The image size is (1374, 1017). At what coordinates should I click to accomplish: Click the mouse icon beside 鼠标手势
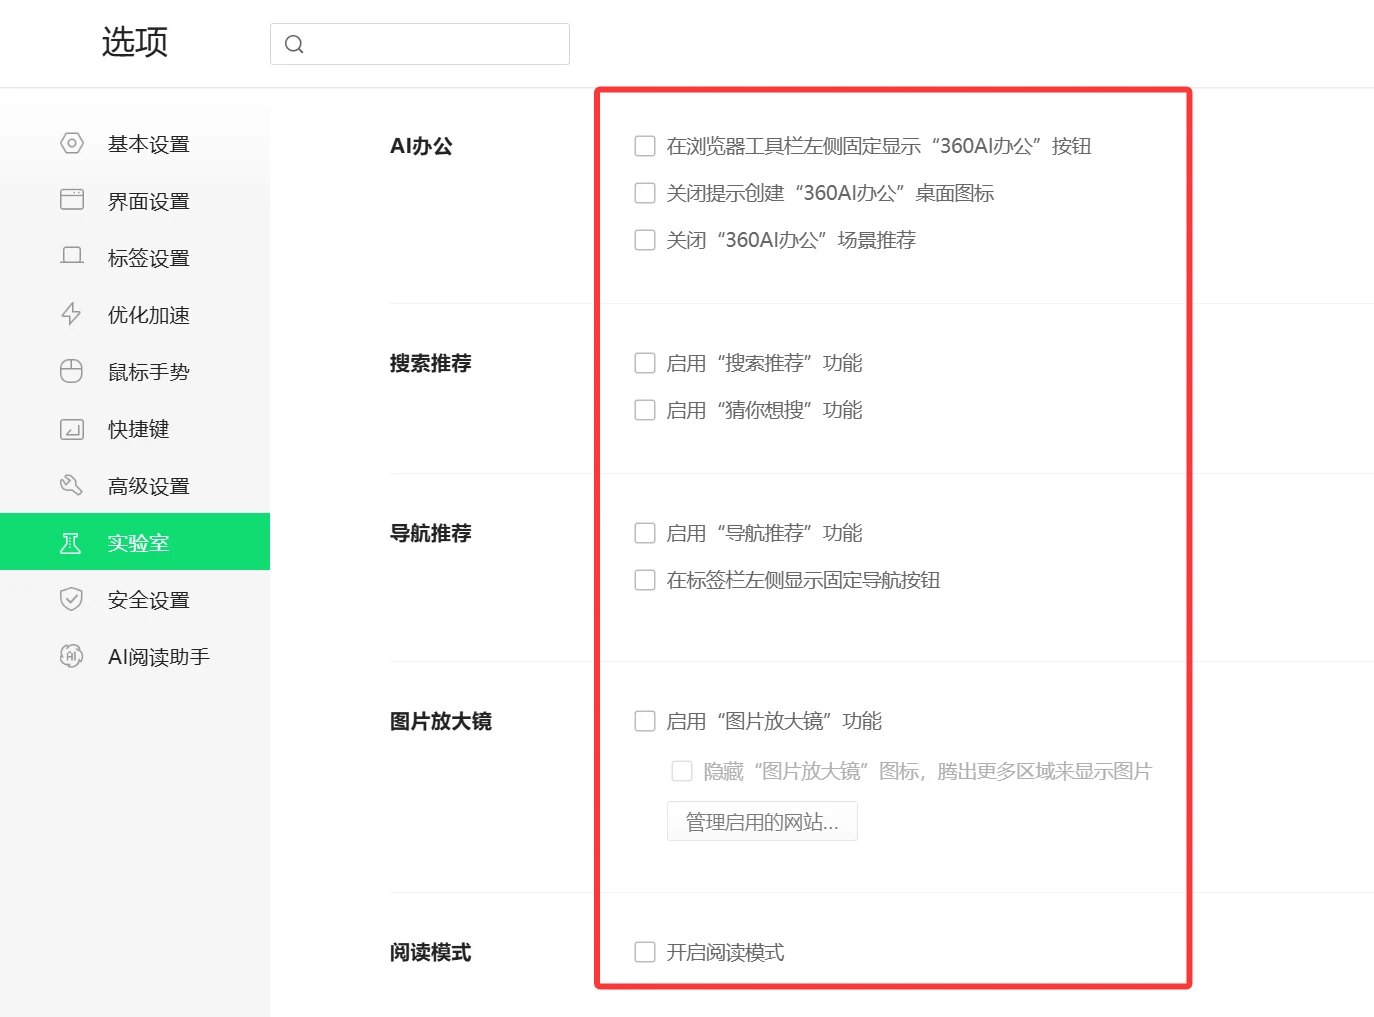[72, 371]
